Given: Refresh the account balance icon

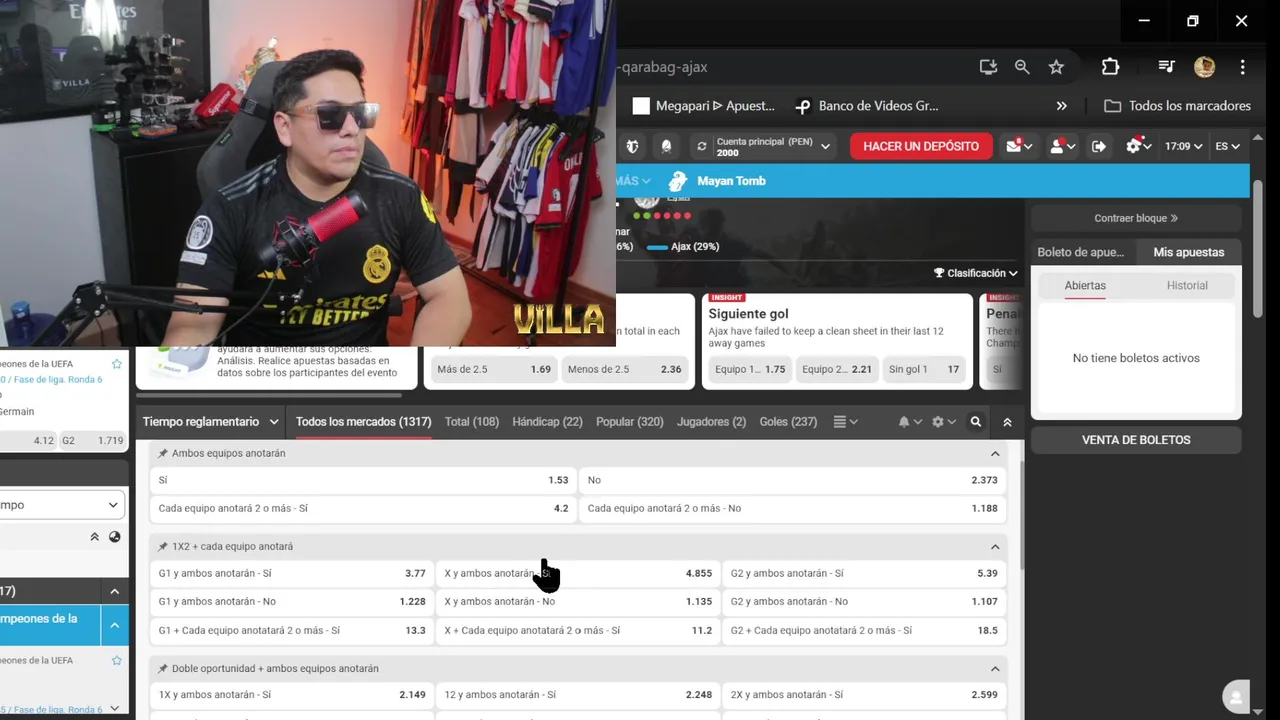Looking at the screenshot, I should pyautogui.click(x=702, y=146).
